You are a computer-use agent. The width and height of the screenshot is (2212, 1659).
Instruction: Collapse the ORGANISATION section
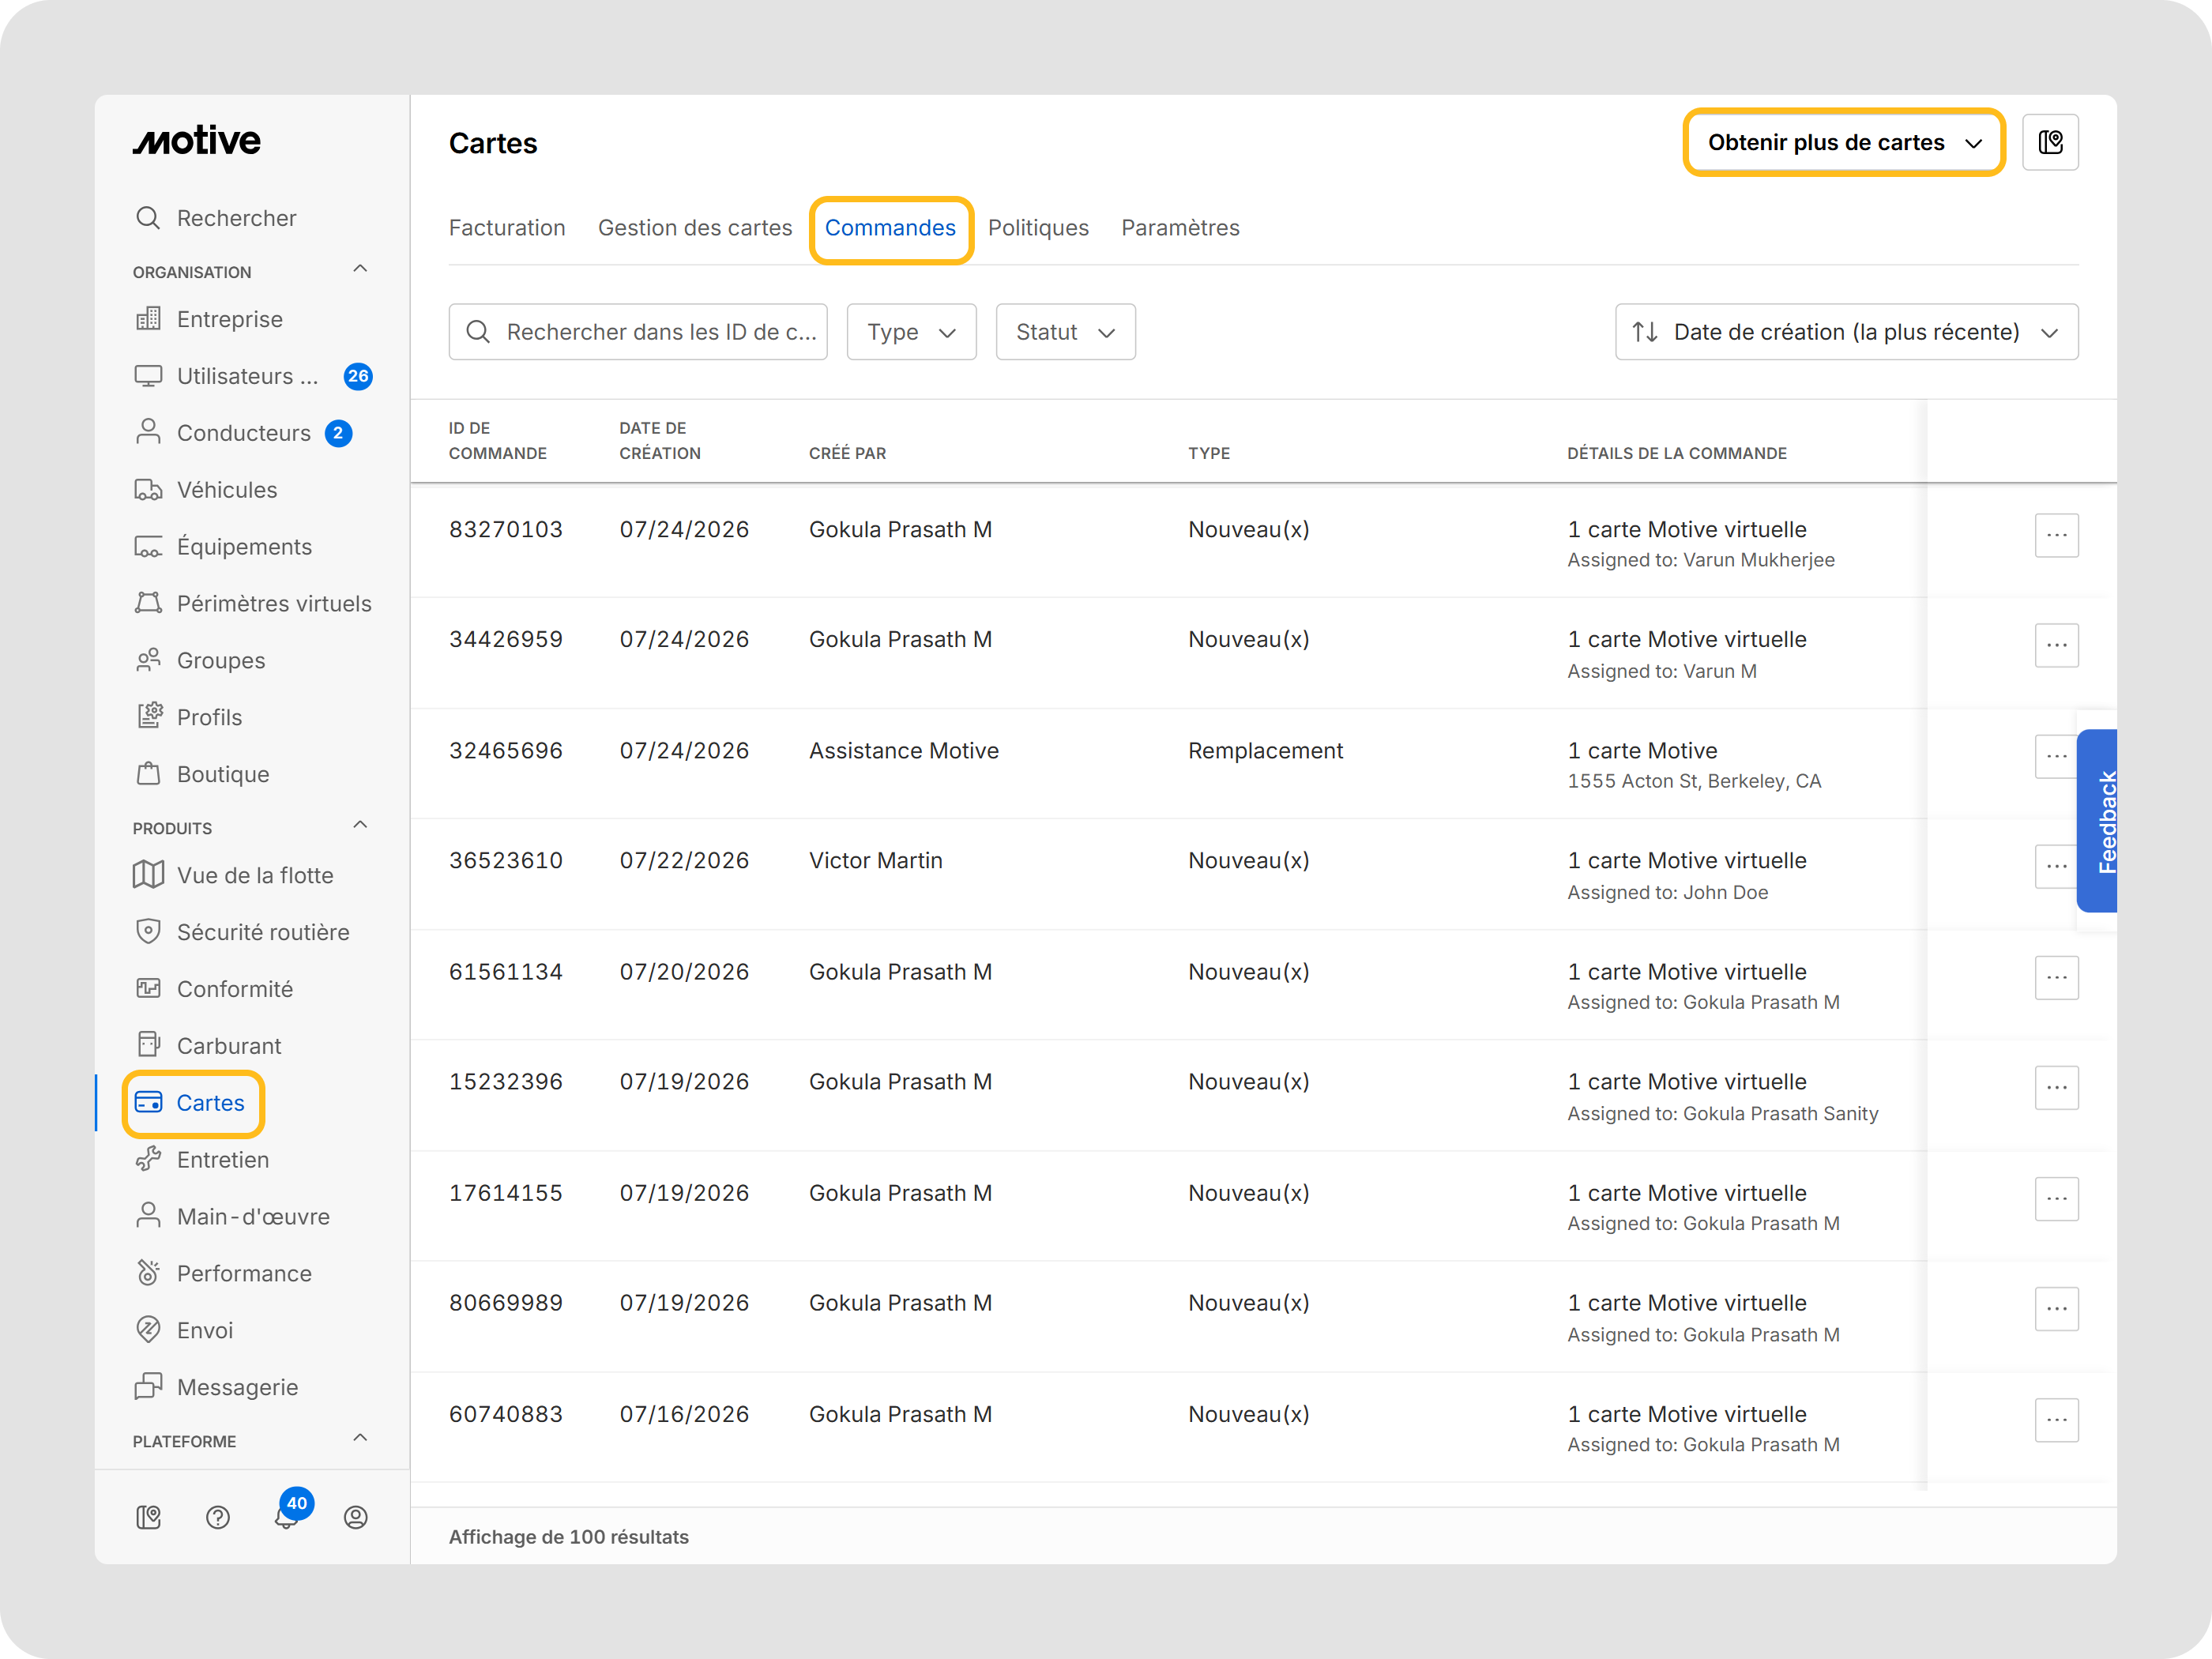361,269
